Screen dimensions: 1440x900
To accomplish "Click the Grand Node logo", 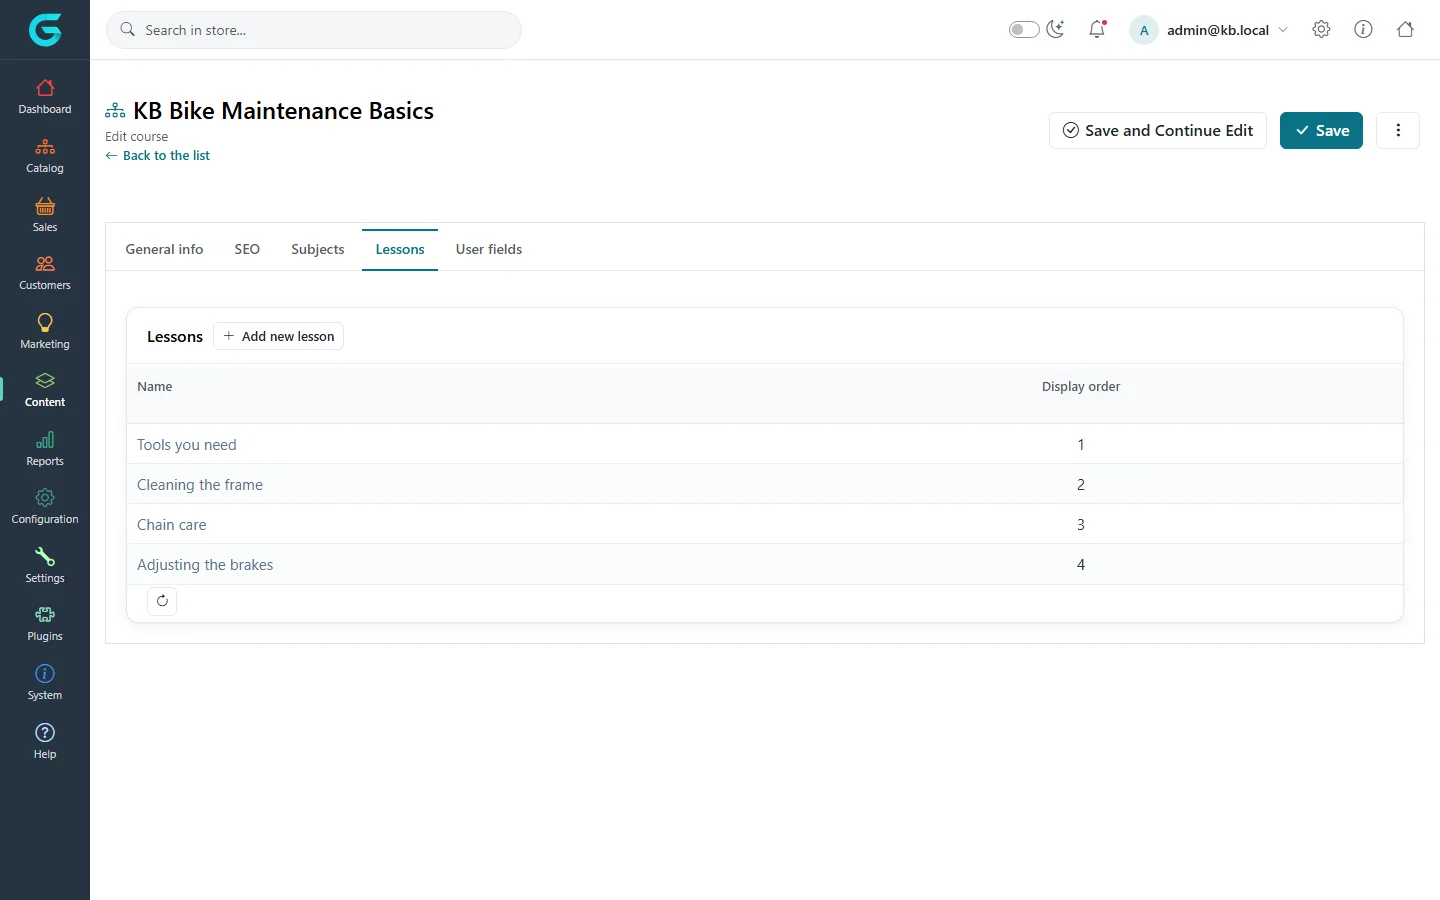I will click(45, 30).
